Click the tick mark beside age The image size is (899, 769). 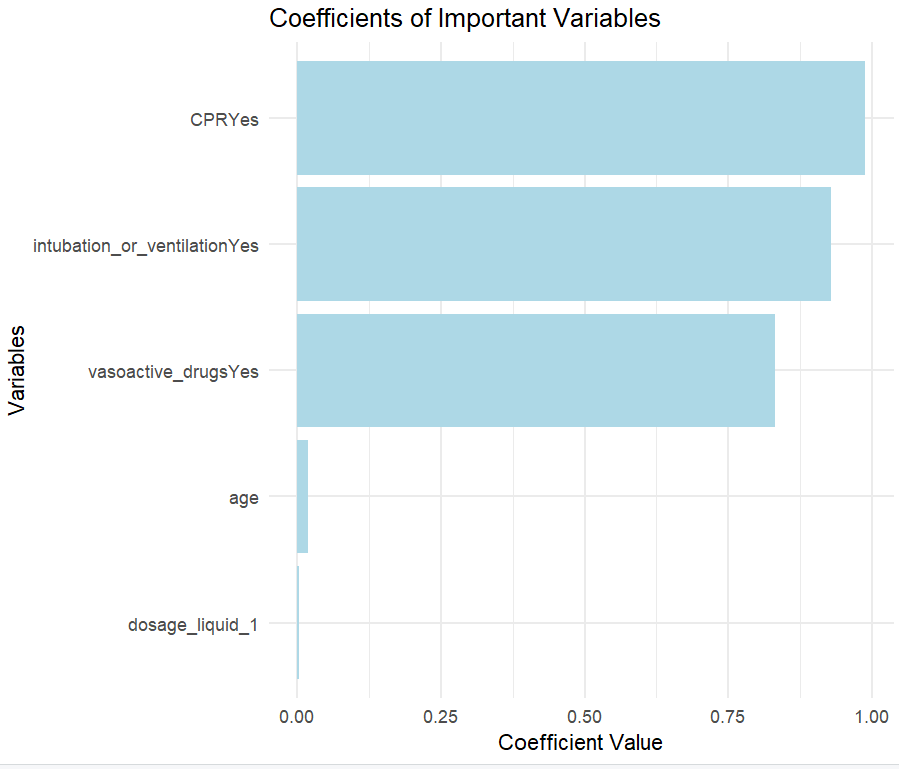pyautogui.click(x=283, y=497)
